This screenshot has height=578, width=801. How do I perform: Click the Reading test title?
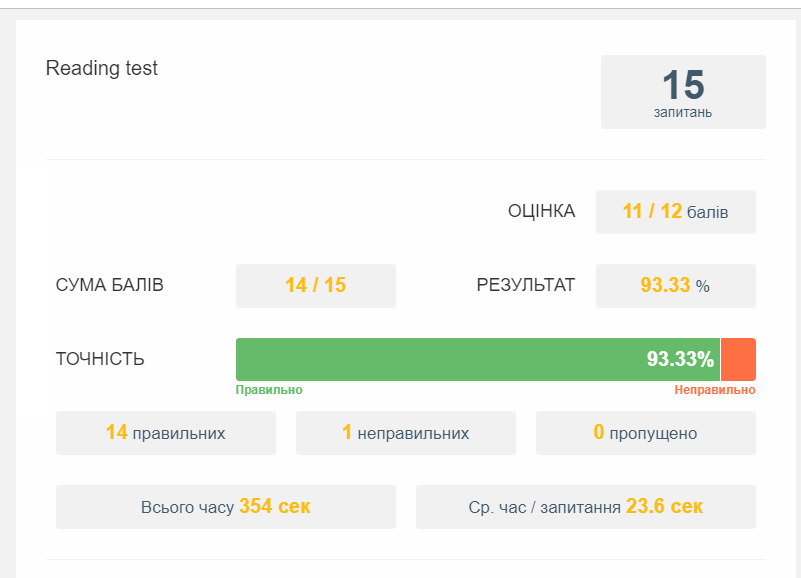coord(102,68)
